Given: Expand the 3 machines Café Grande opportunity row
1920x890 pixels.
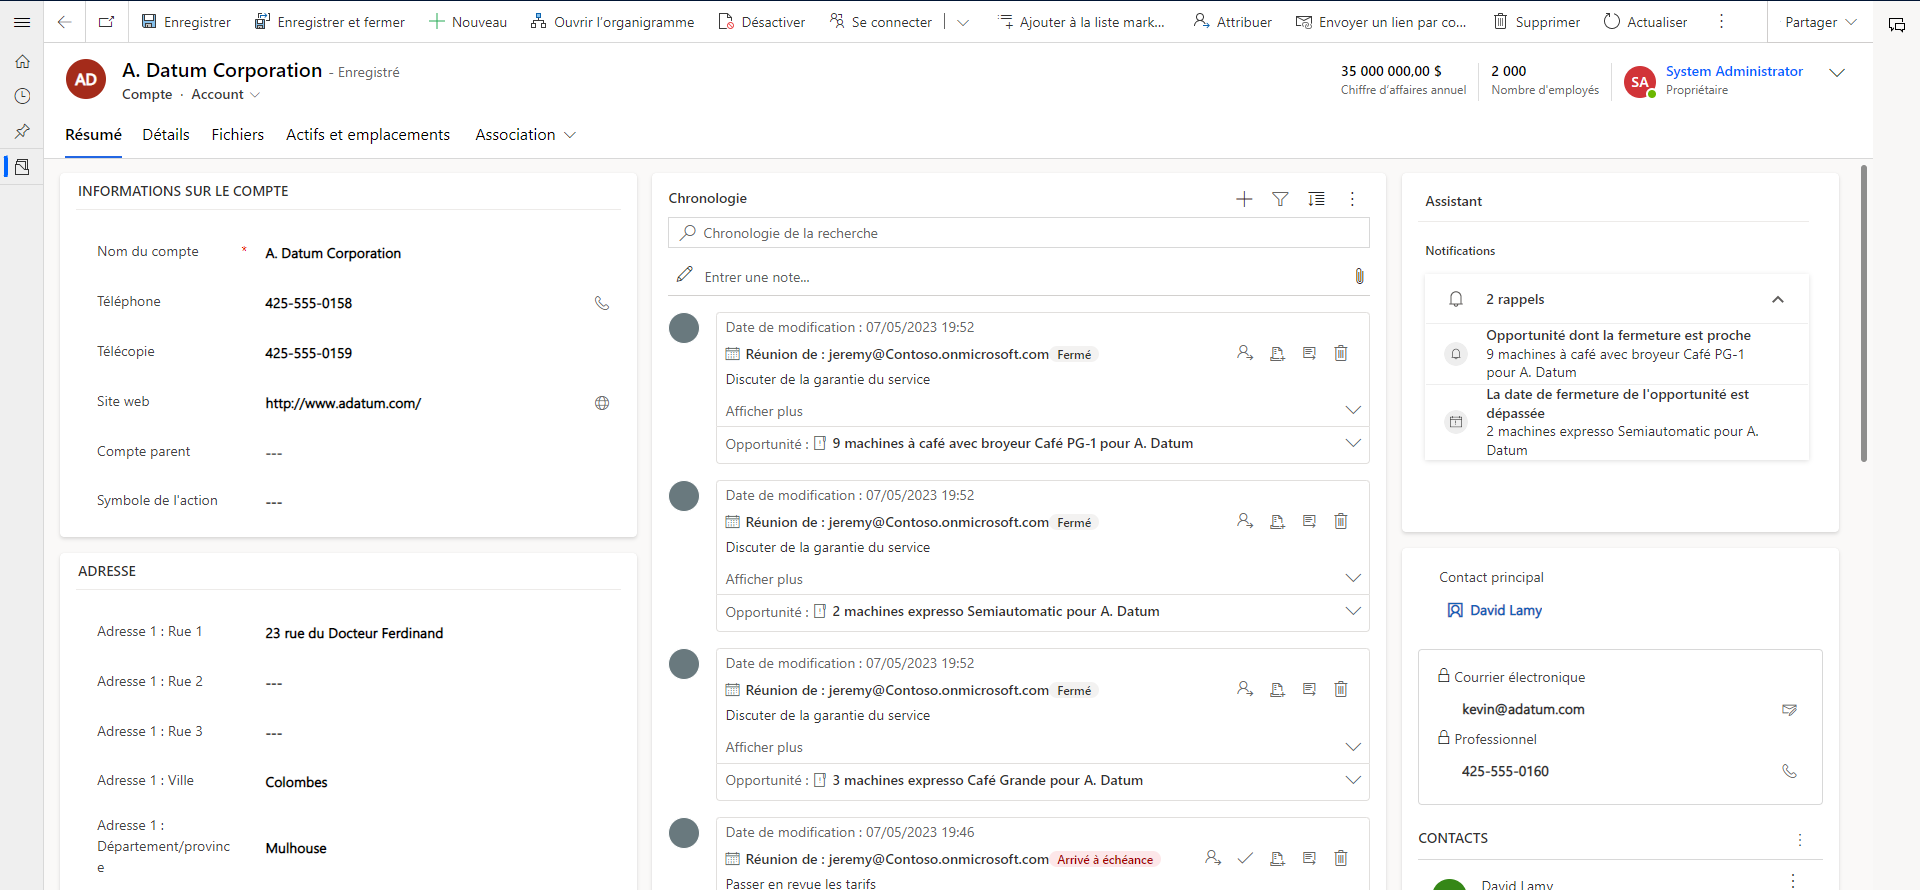Looking at the screenshot, I should pos(1353,780).
